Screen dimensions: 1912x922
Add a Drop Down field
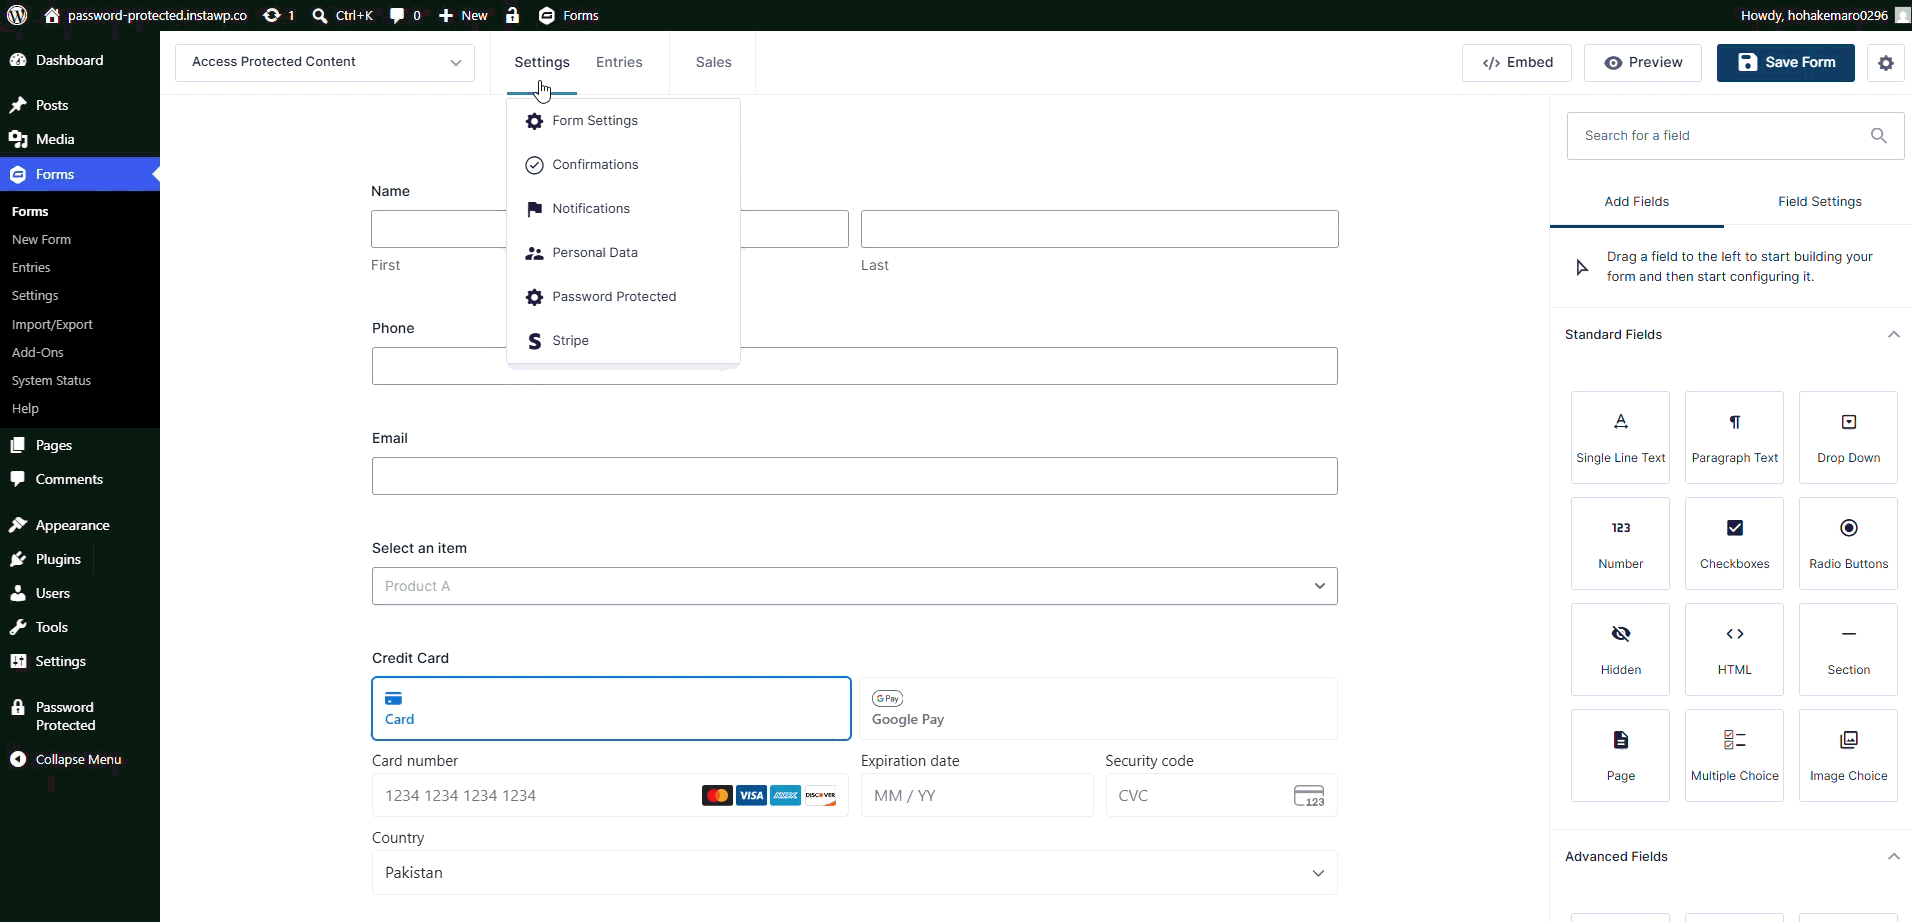[x=1848, y=437]
